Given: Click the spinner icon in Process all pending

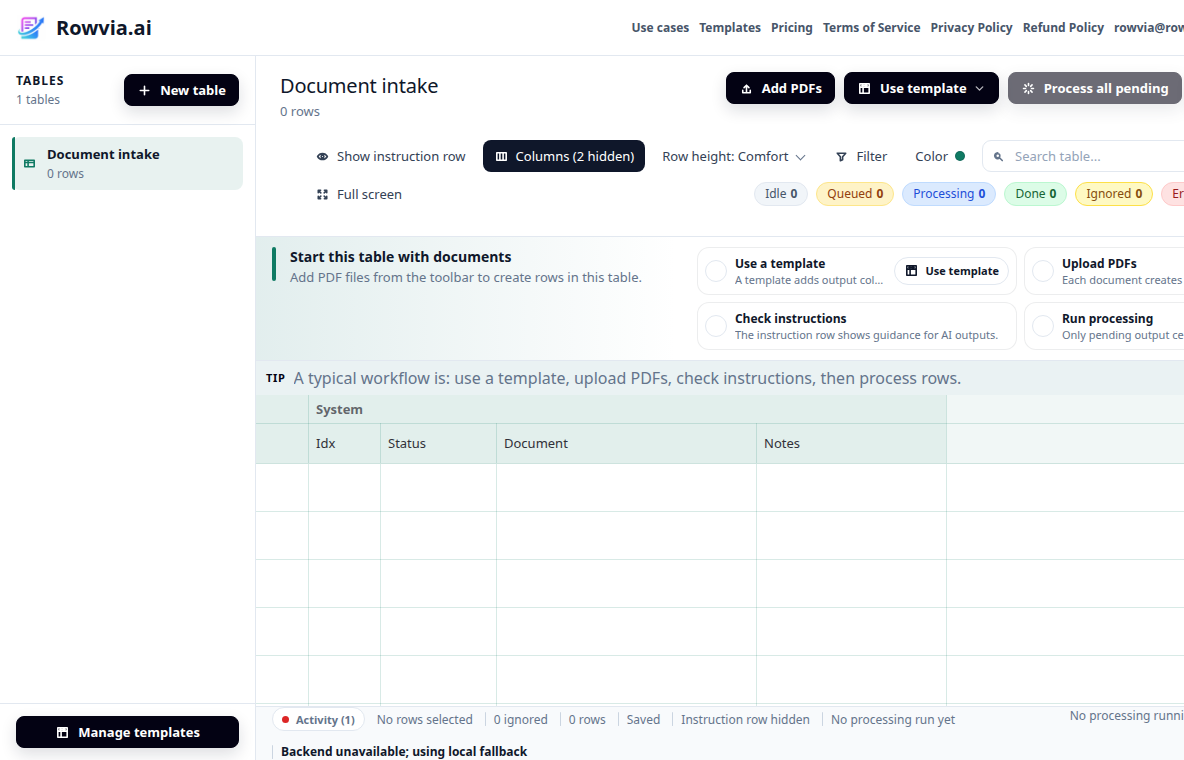Looking at the screenshot, I should [1028, 89].
